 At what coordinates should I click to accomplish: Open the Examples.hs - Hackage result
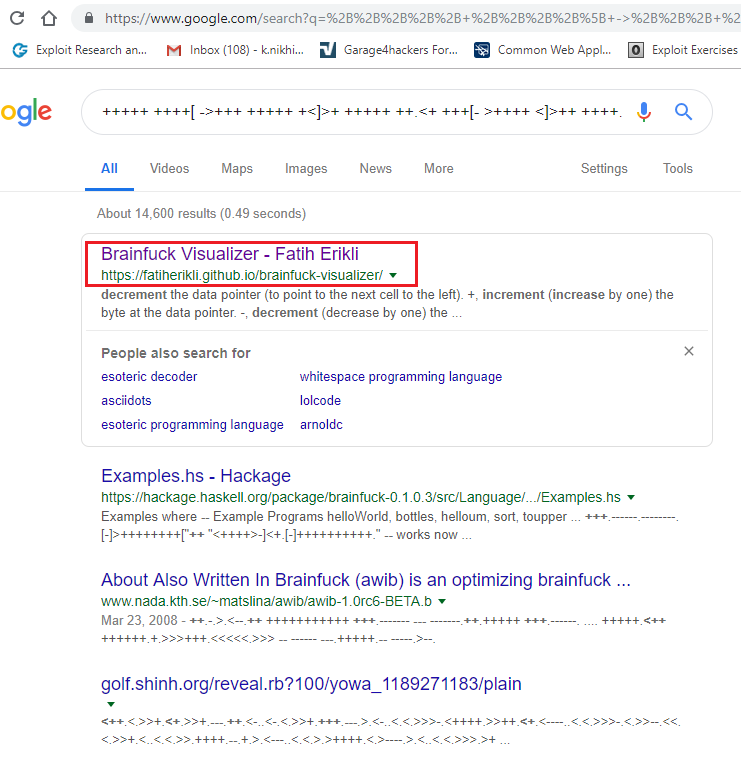(196, 476)
